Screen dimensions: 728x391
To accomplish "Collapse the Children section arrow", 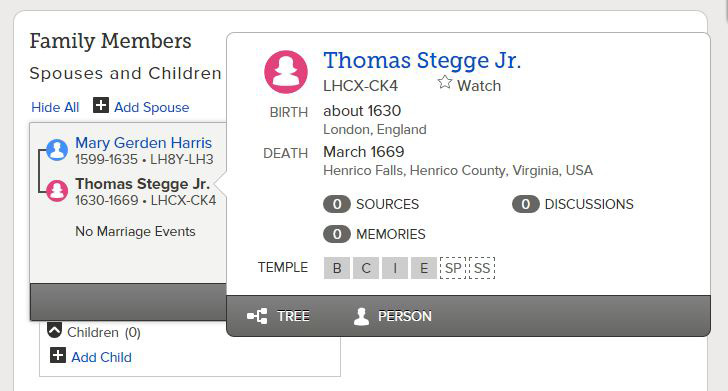I will [54, 331].
